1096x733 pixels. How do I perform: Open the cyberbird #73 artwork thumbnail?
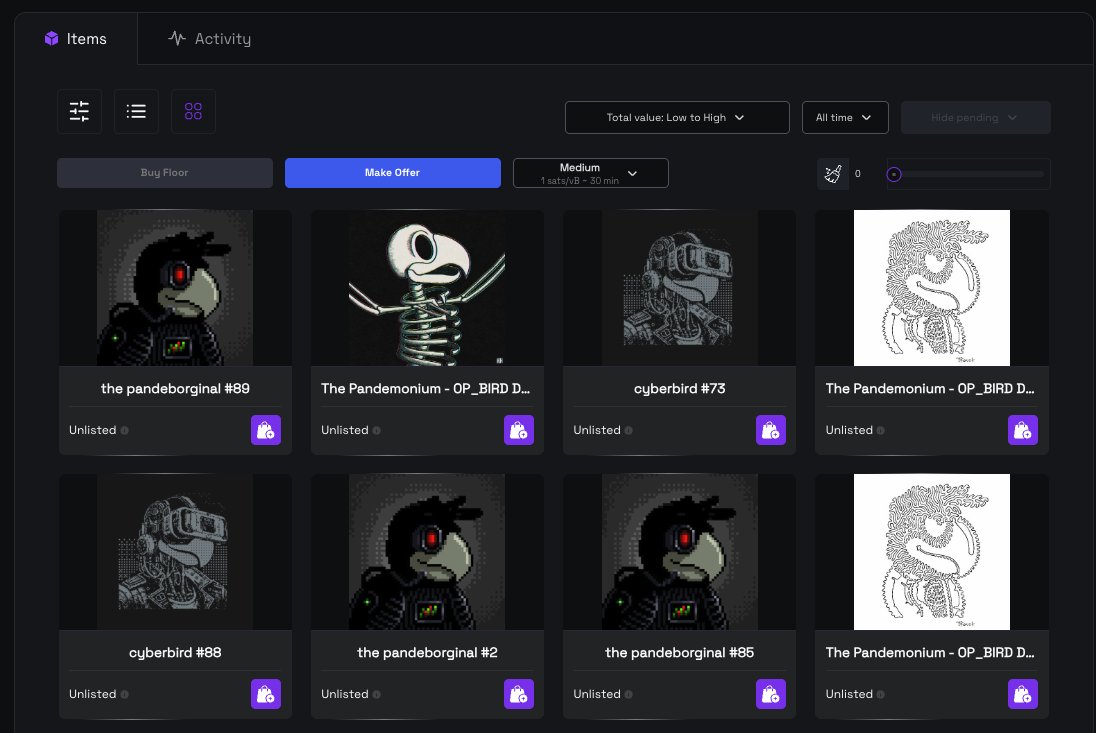click(x=679, y=288)
